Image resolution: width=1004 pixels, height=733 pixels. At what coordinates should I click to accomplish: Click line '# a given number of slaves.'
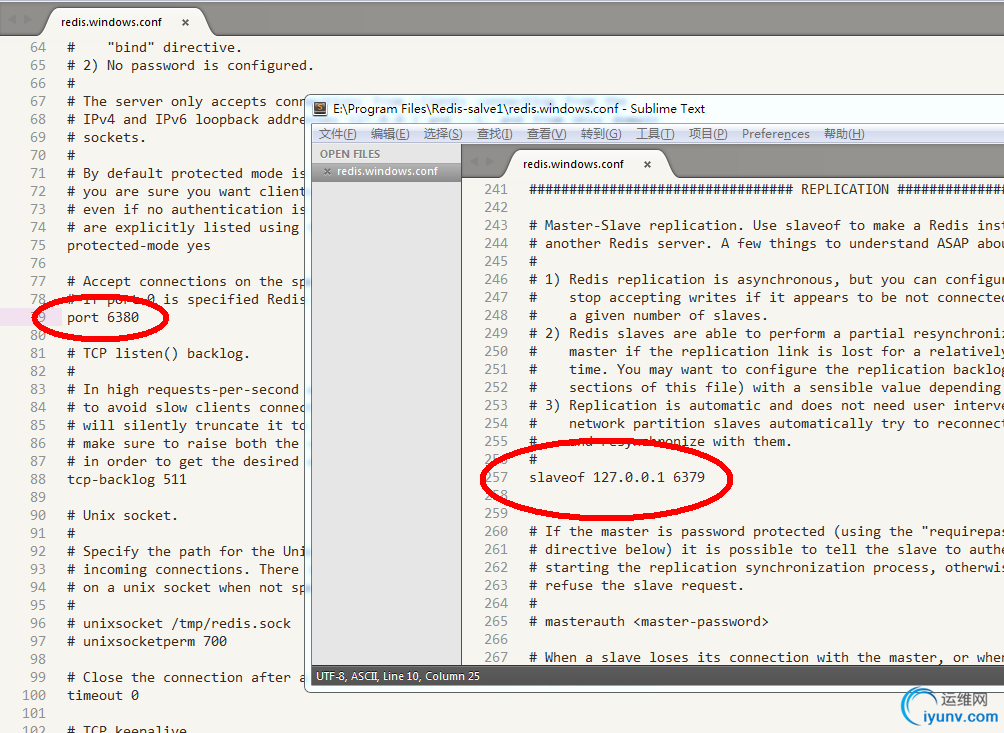tap(648, 316)
